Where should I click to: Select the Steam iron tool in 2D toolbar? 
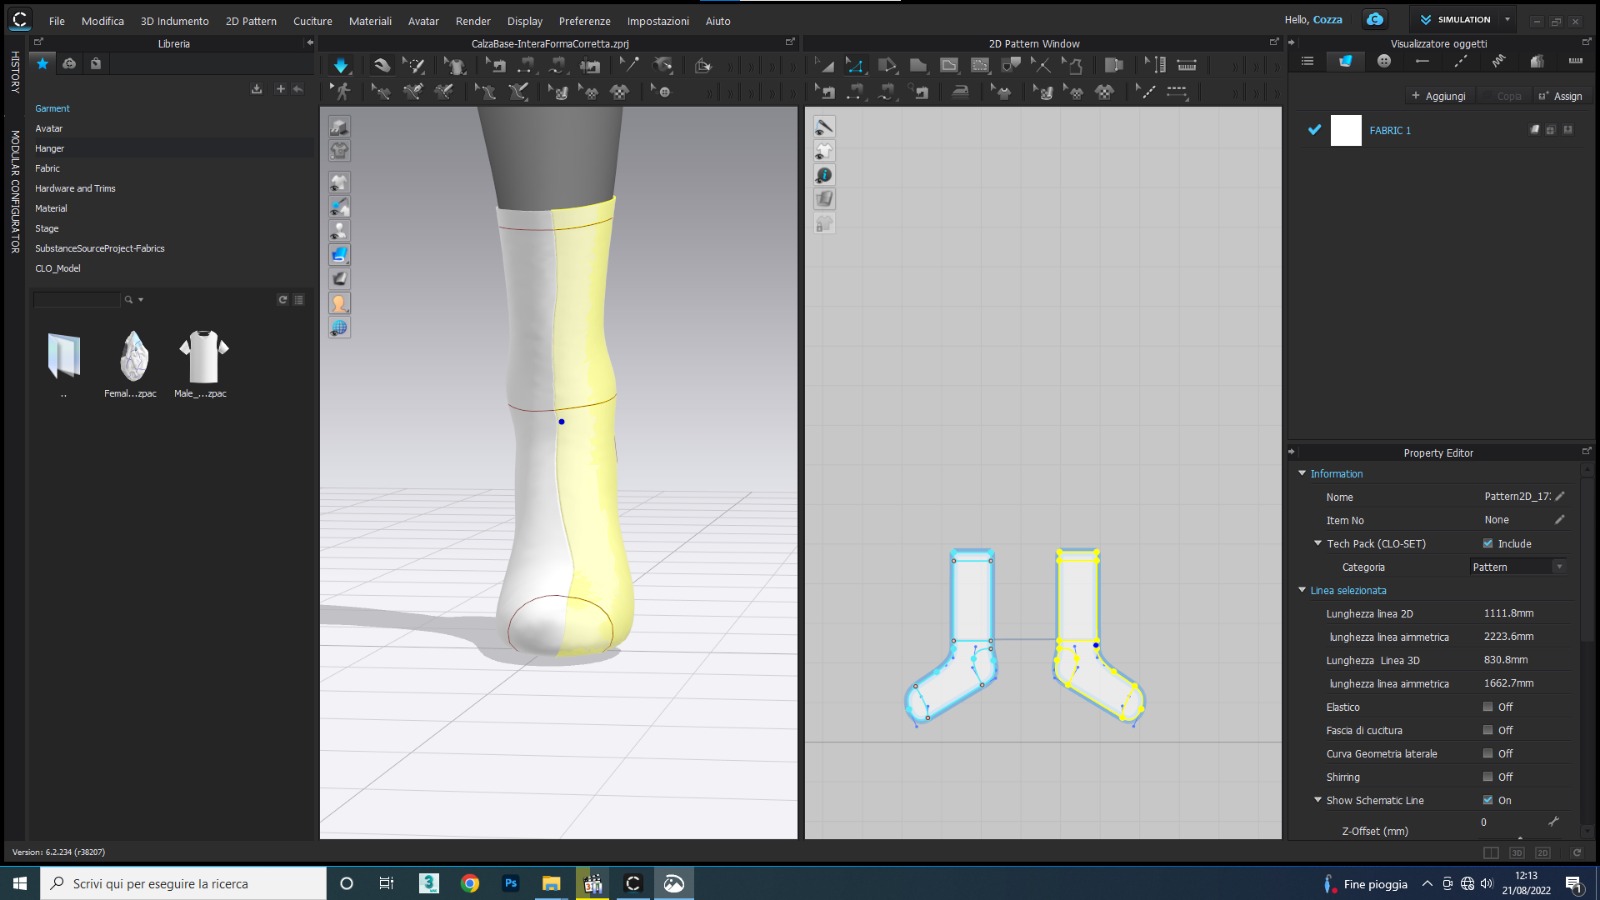tap(959, 92)
